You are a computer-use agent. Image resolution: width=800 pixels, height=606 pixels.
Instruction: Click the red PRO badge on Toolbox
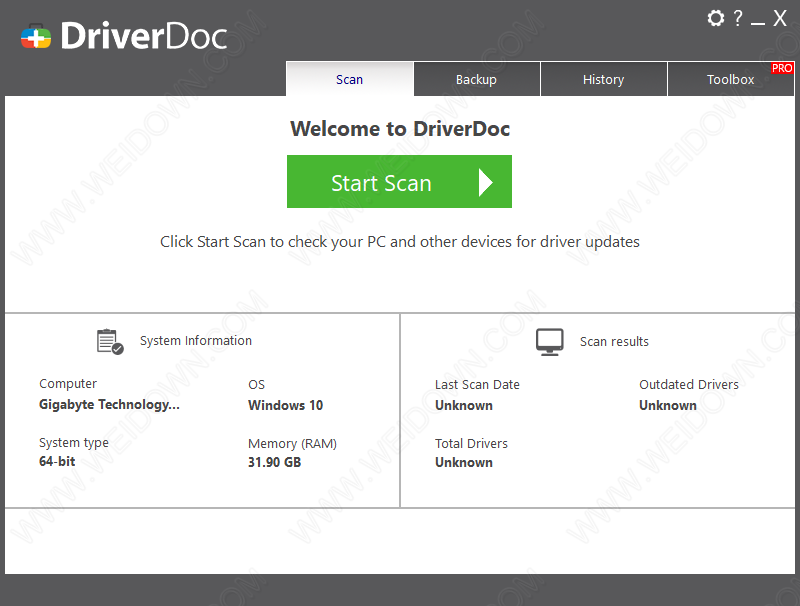782,68
